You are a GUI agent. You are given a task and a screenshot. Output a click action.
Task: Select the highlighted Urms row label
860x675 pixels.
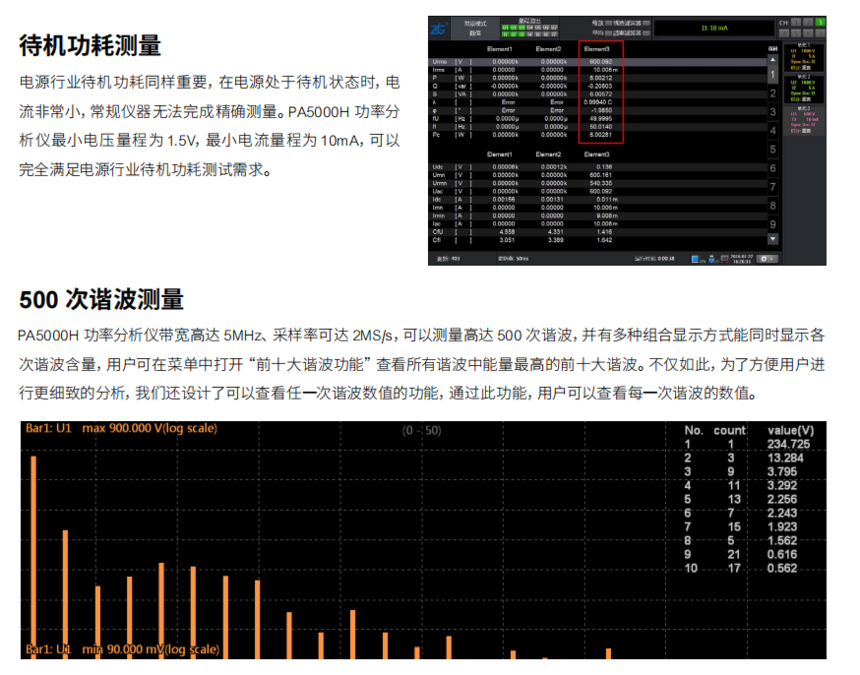439,62
